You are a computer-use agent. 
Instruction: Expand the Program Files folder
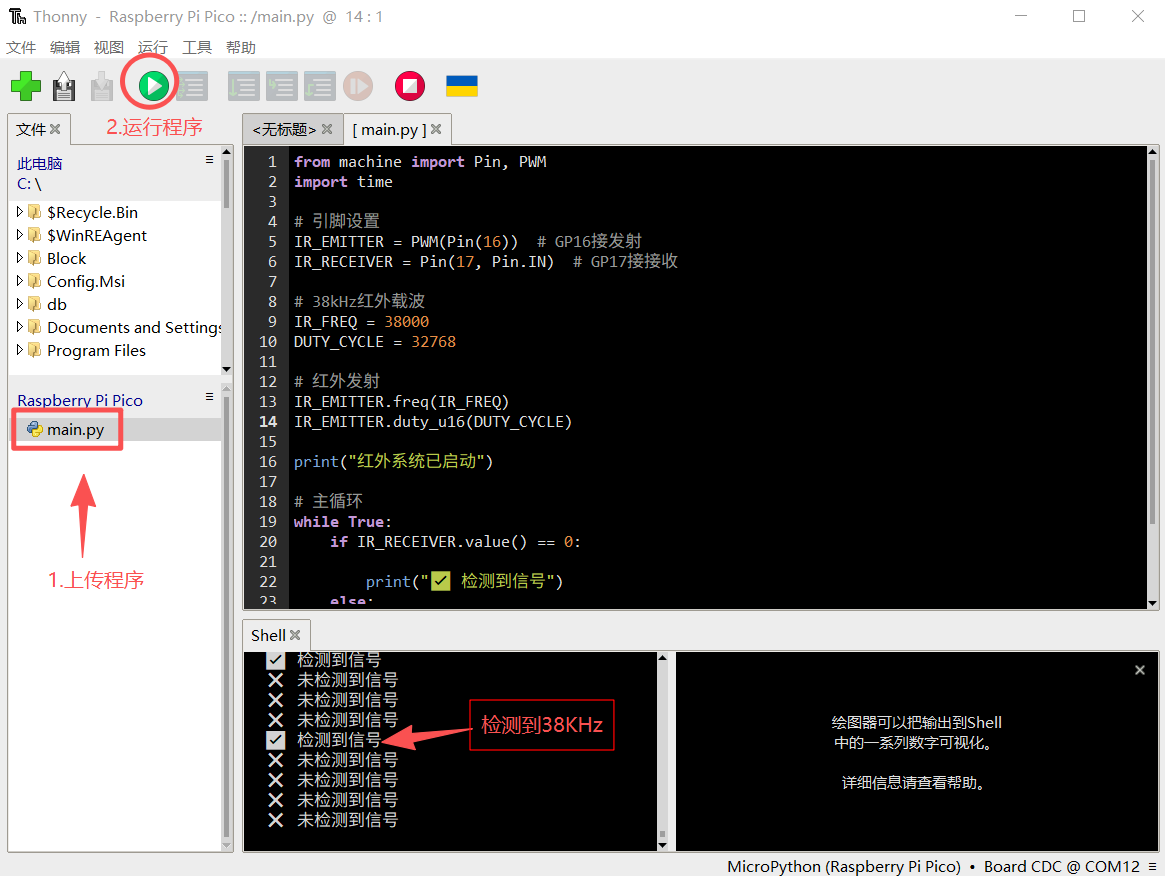click(x=20, y=350)
